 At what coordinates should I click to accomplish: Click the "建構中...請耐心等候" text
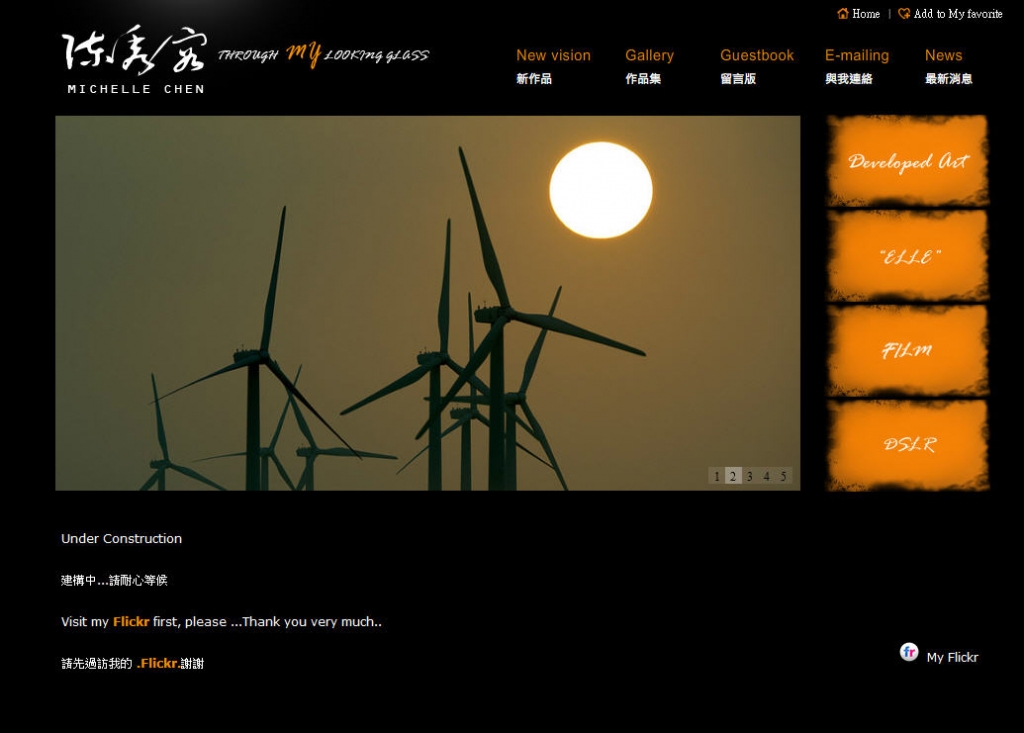pyautogui.click(x=114, y=580)
